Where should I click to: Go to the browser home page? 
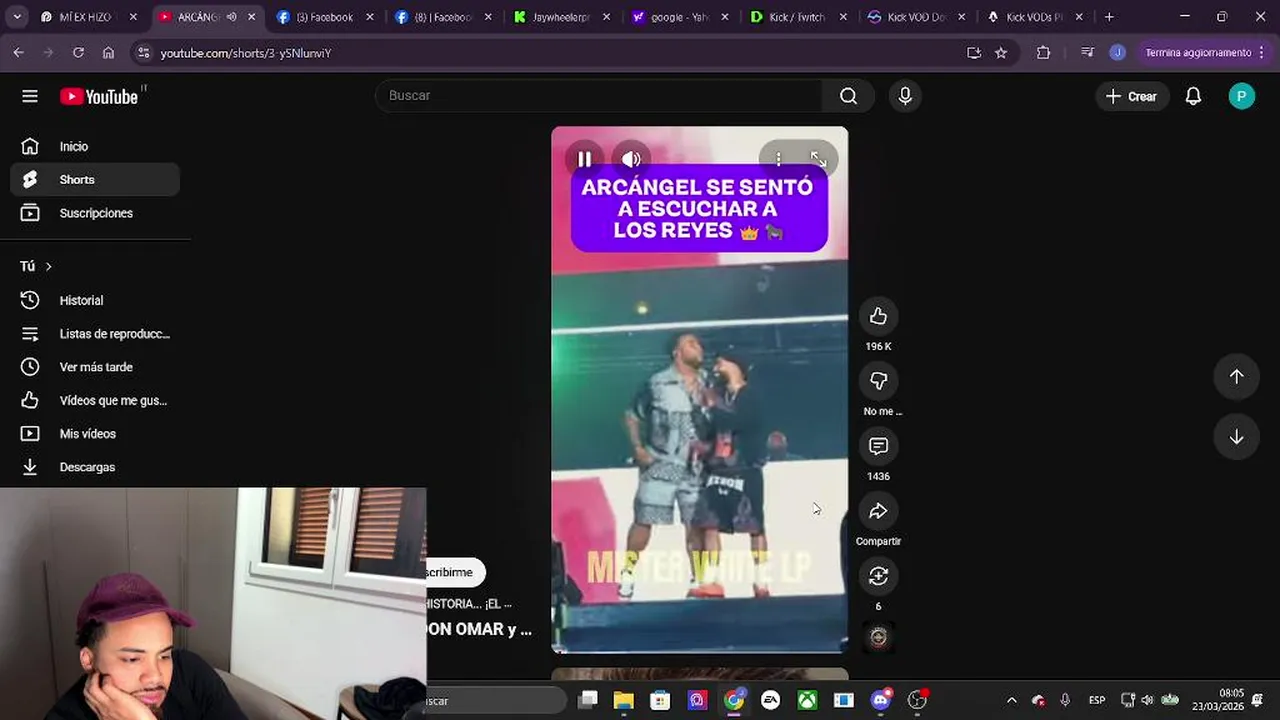[x=108, y=53]
